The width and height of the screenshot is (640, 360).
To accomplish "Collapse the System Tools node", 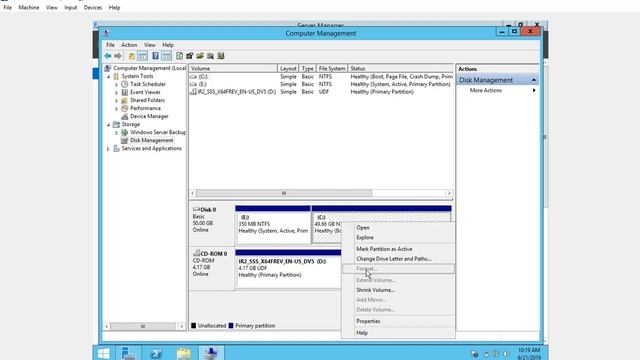I will pos(109,76).
